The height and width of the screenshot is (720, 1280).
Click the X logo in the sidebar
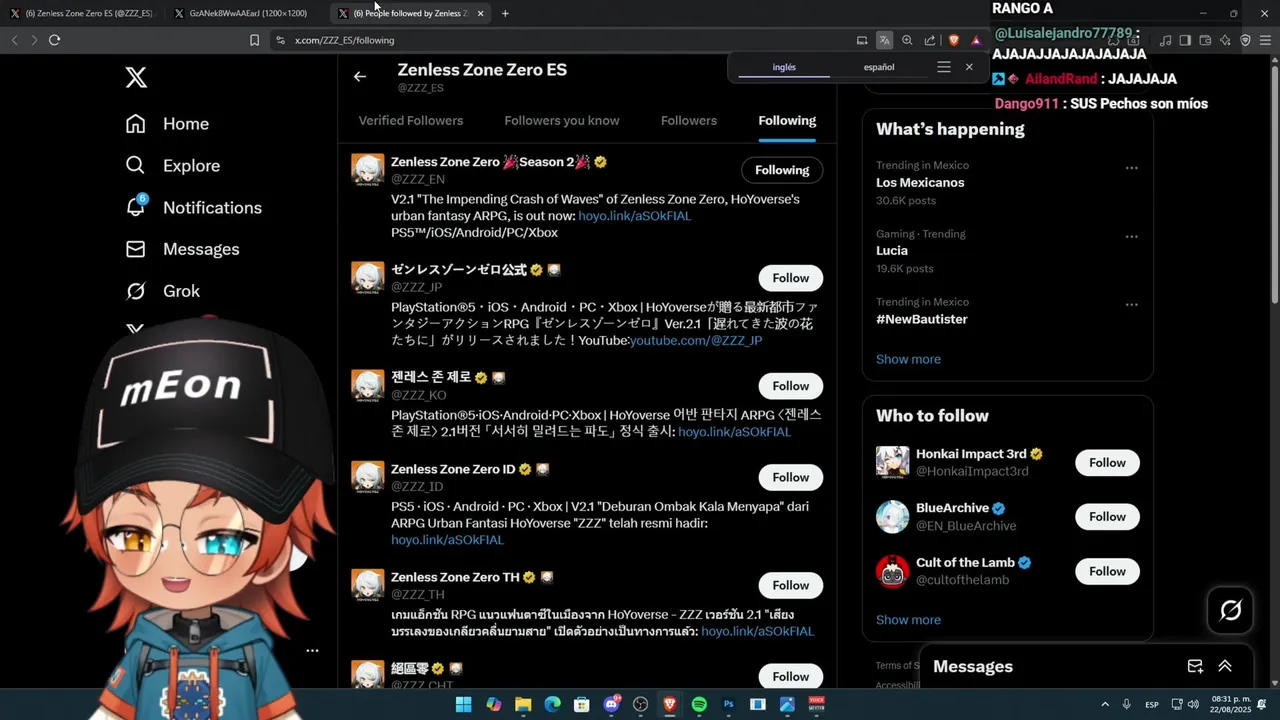136,77
